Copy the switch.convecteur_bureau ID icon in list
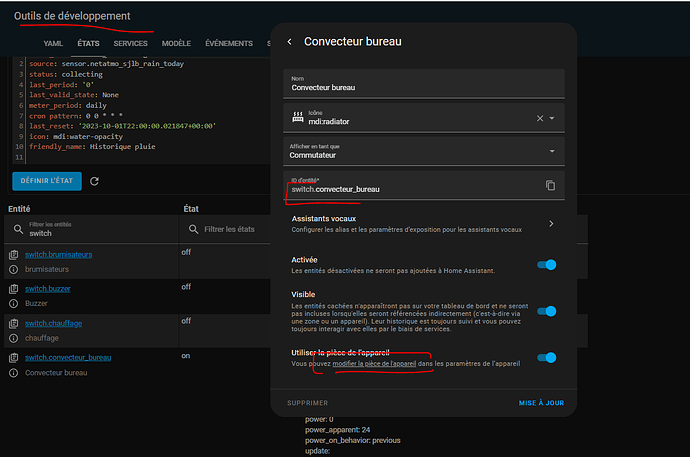The width and height of the screenshot is (690, 457). coord(14,358)
